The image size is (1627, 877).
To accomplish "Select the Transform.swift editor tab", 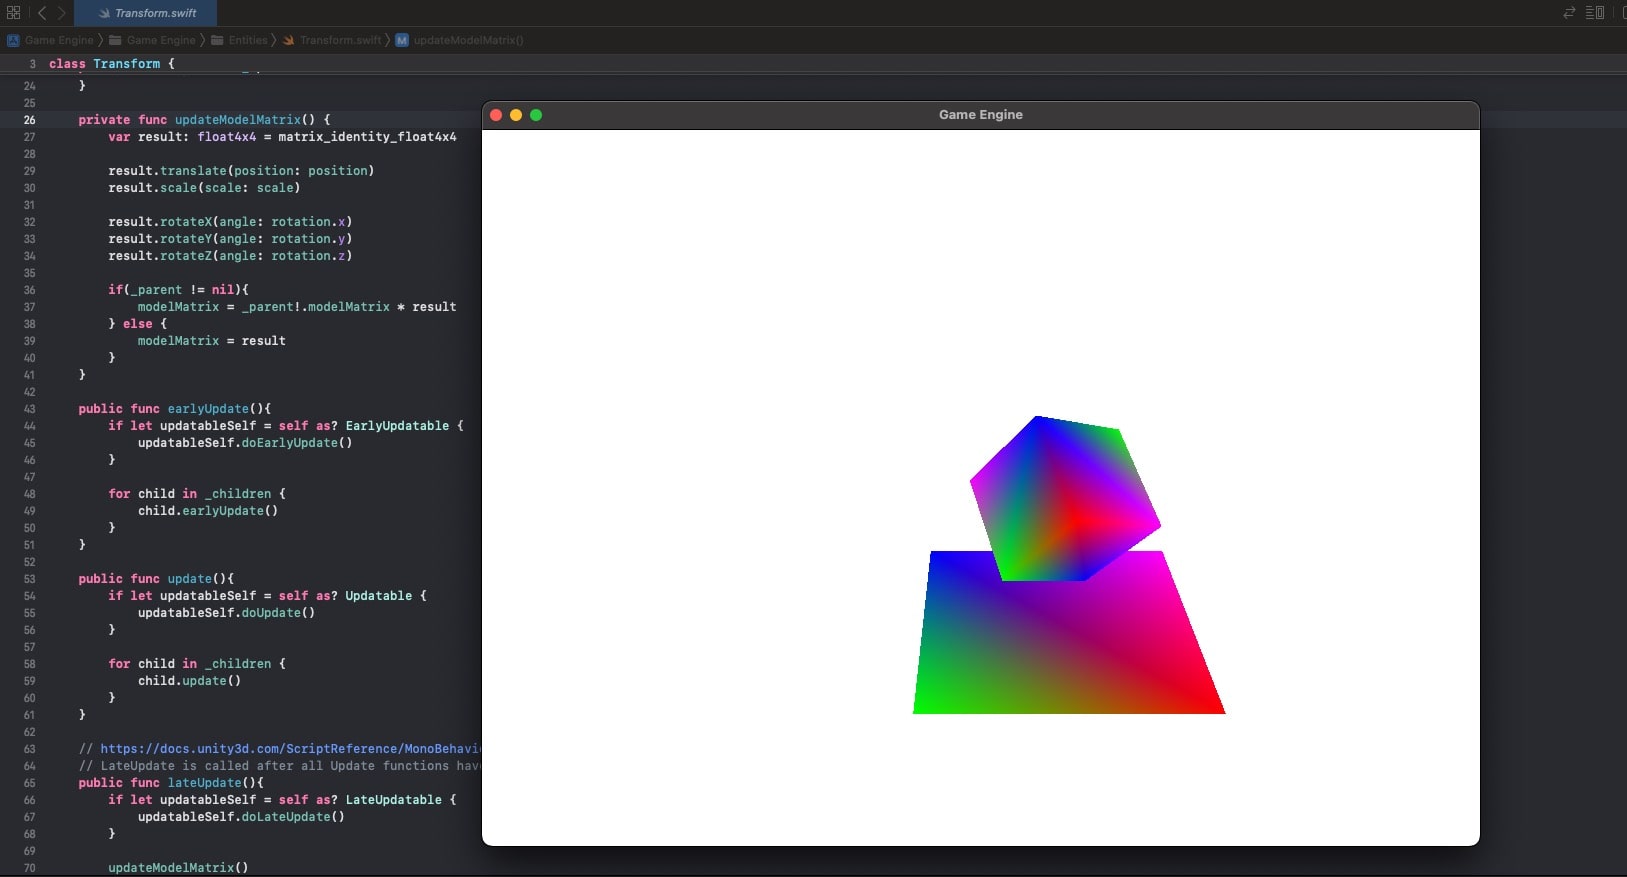I will click(x=146, y=13).
